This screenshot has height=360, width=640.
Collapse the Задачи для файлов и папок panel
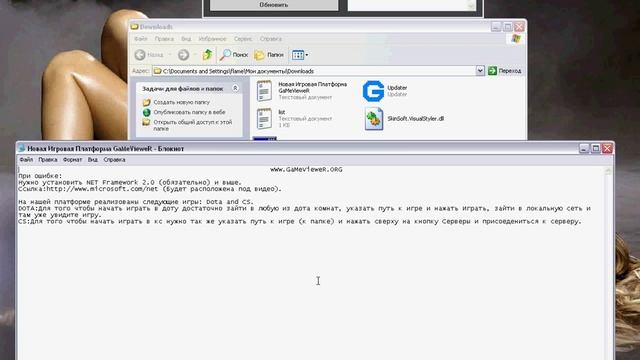point(235,88)
